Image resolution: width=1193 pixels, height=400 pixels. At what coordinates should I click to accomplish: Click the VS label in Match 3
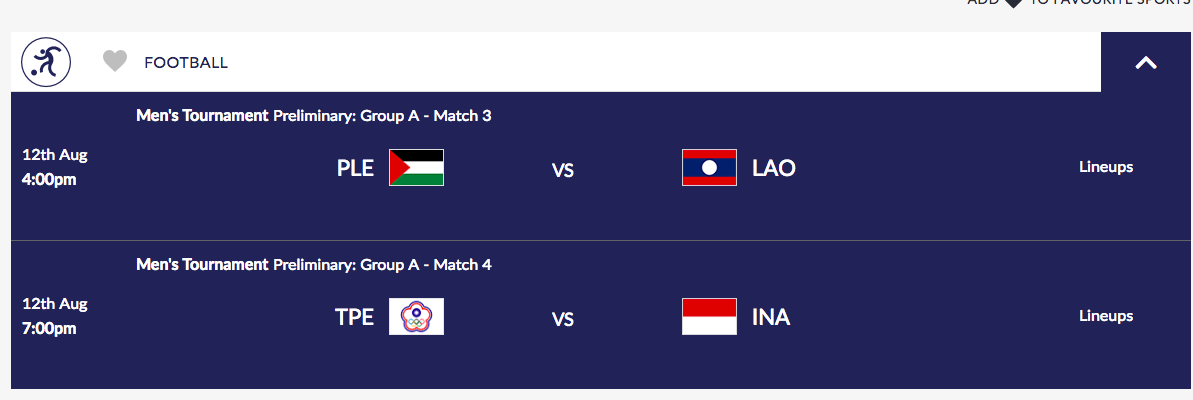click(x=563, y=170)
